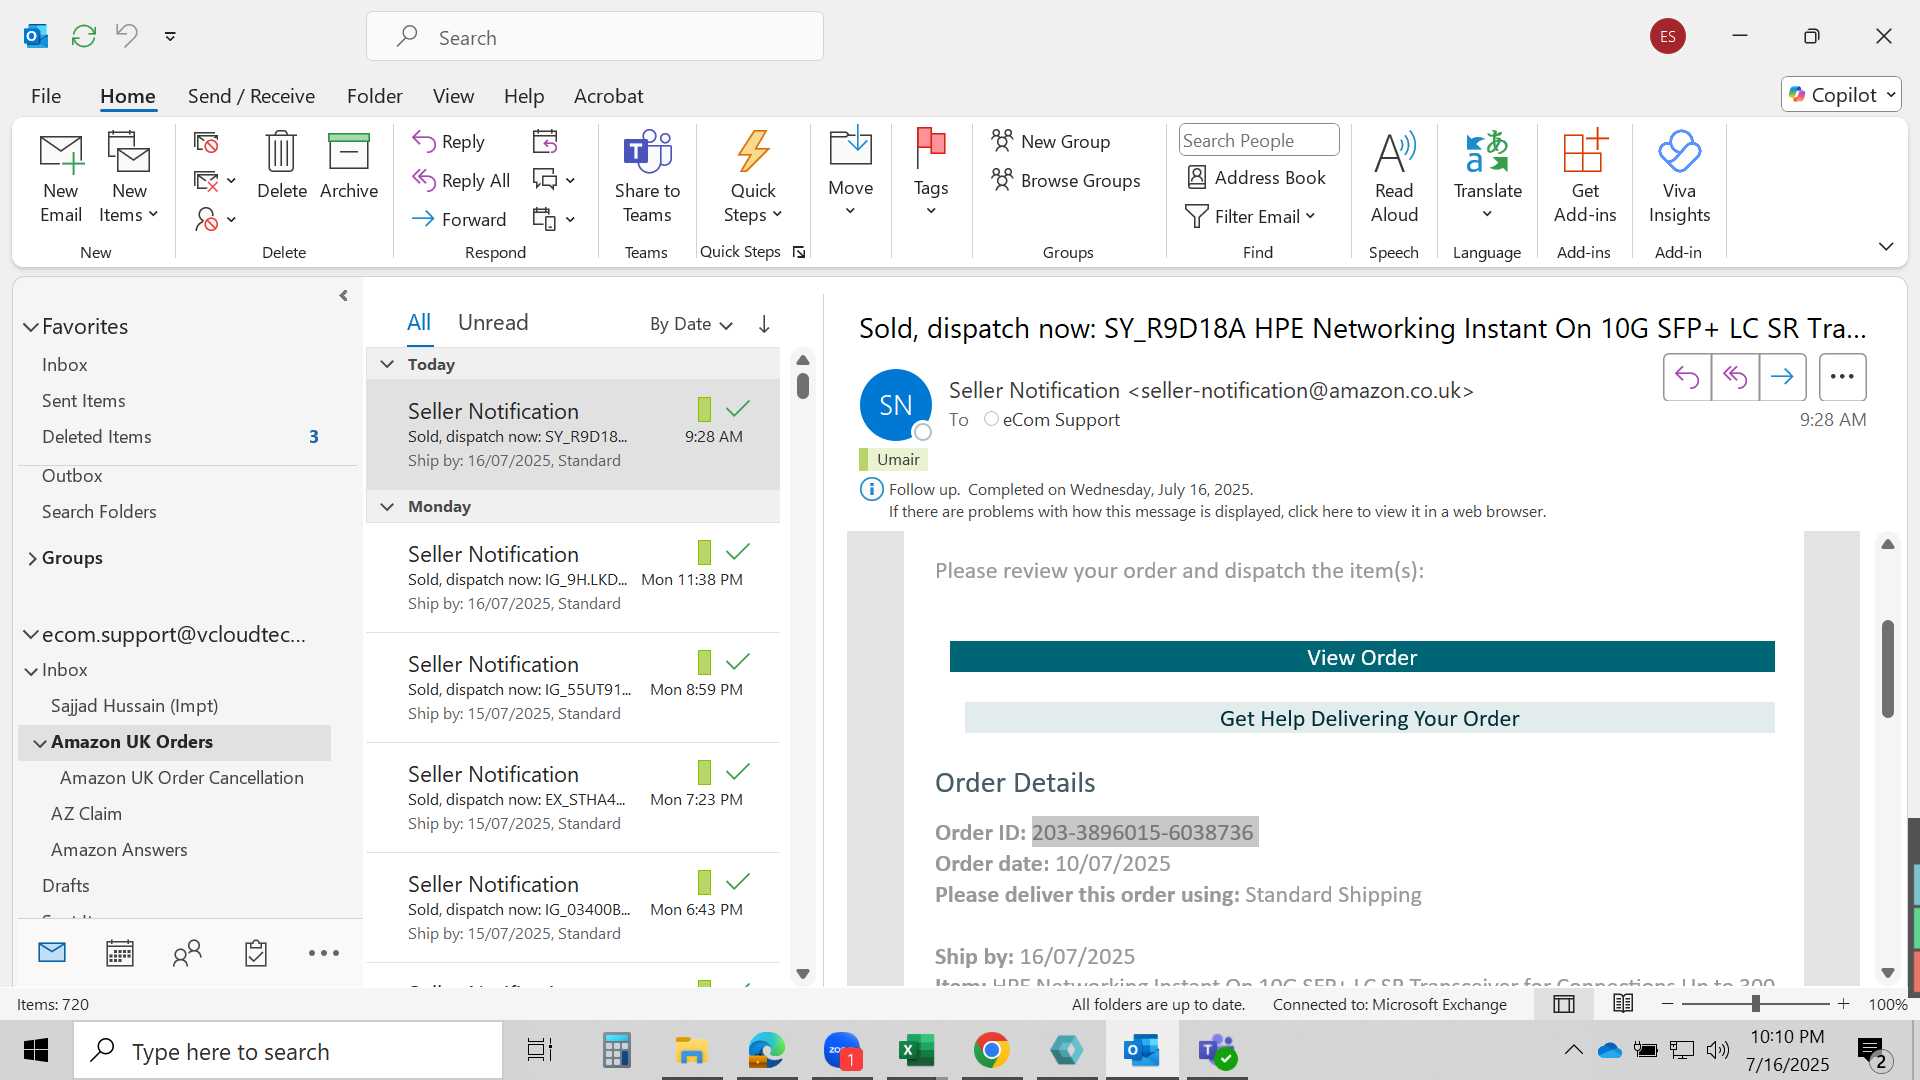Click Browse Groups
This screenshot has width=1920, height=1080.
[x=1066, y=180]
